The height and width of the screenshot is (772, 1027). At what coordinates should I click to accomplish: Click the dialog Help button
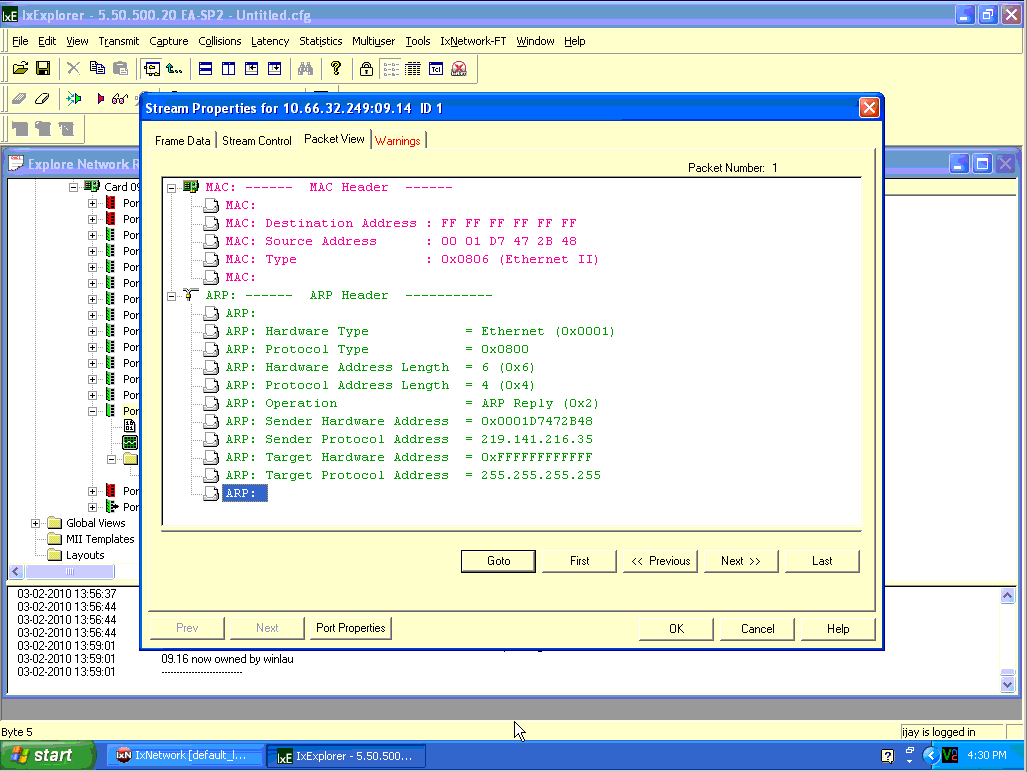[838, 629]
